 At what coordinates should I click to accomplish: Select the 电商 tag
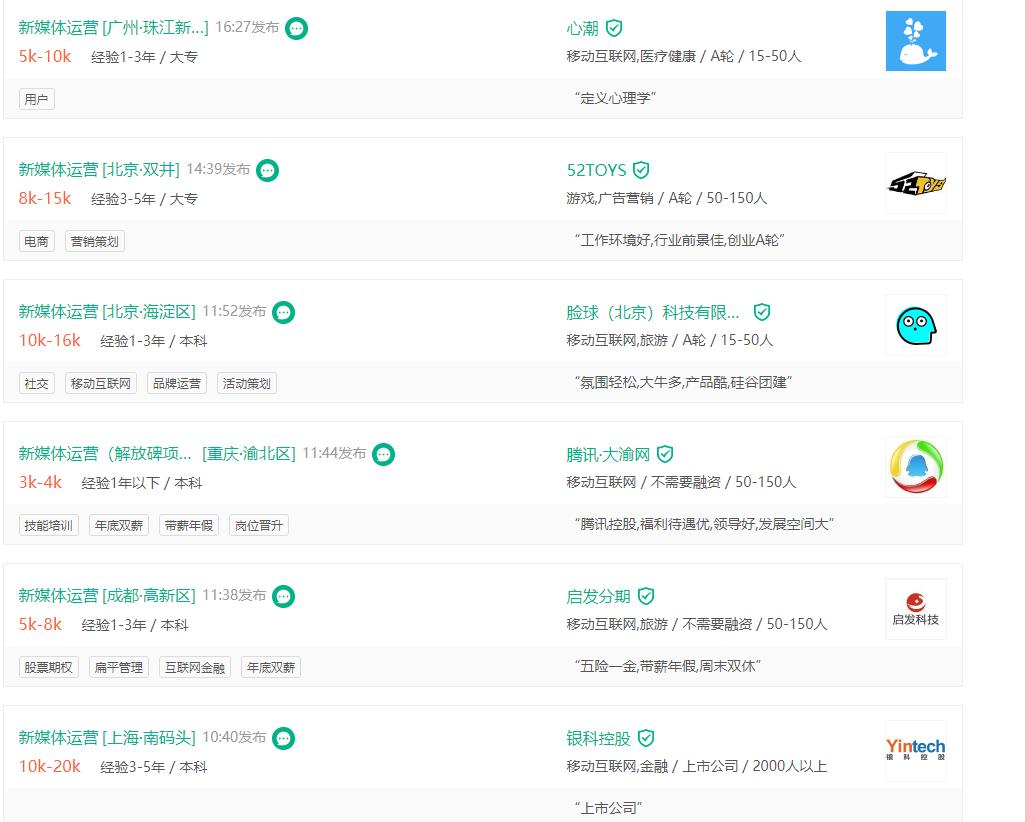tap(36, 241)
